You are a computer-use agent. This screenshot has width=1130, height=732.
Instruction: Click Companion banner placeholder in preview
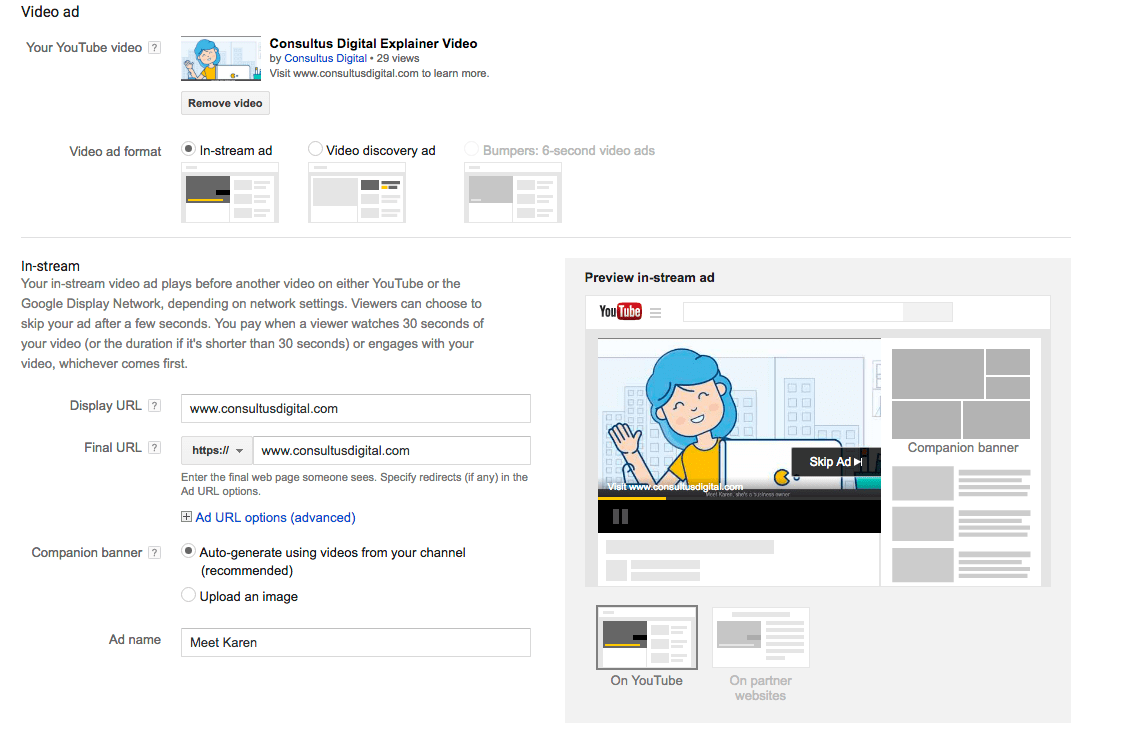[x=961, y=394]
